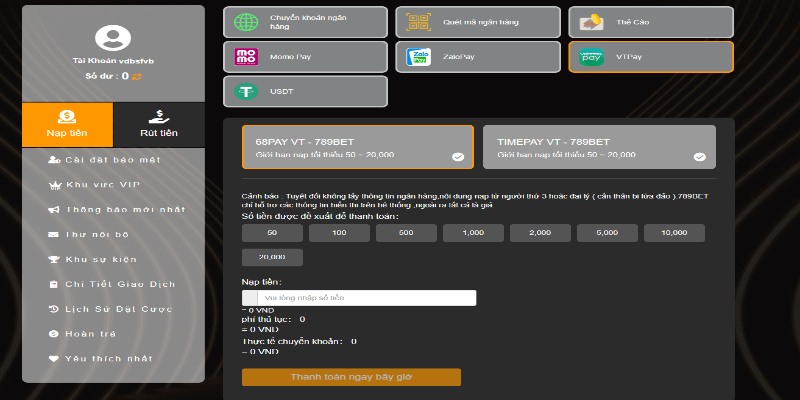
Task: Select USDT payment method
Action: click(306, 91)
